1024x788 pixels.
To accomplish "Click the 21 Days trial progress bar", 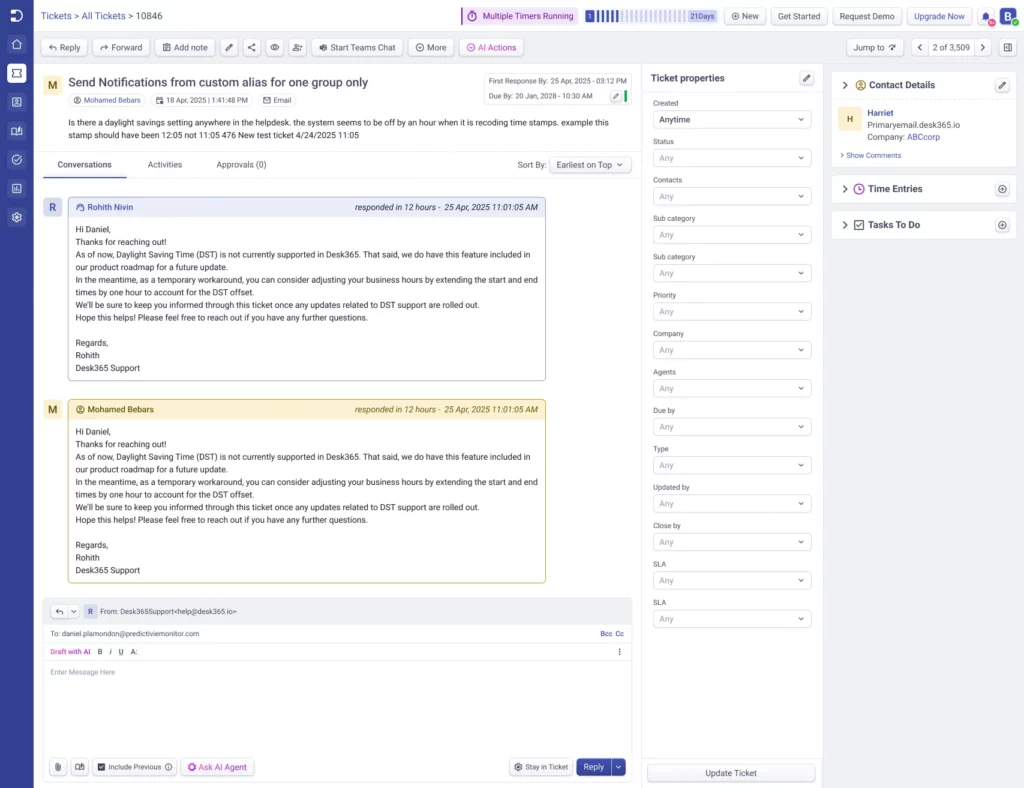I will pyautogui.click(x=650, y=16).
